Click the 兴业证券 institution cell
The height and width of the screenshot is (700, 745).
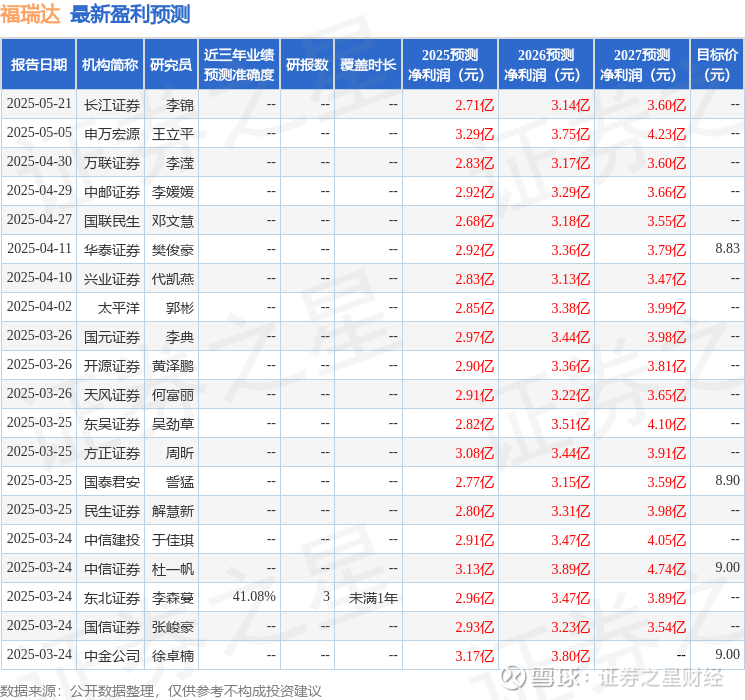pos(112,279)
